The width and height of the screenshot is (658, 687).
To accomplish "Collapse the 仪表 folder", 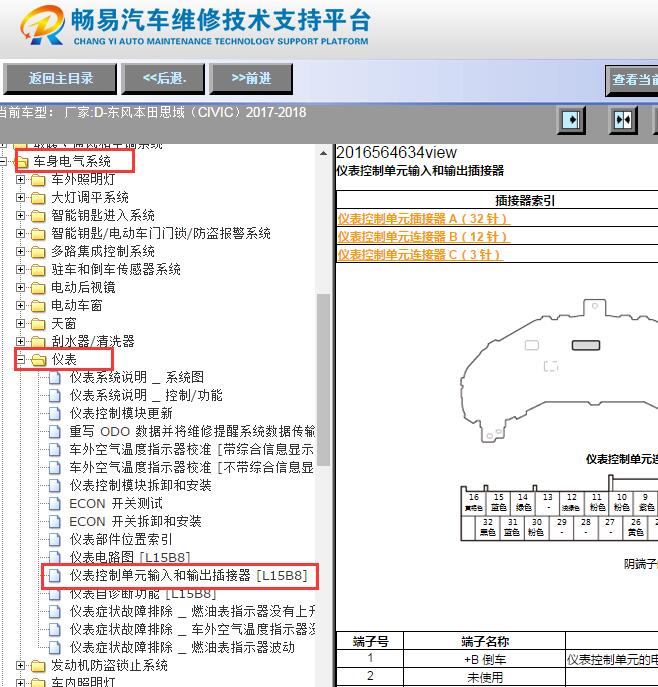I will point(20,360).
